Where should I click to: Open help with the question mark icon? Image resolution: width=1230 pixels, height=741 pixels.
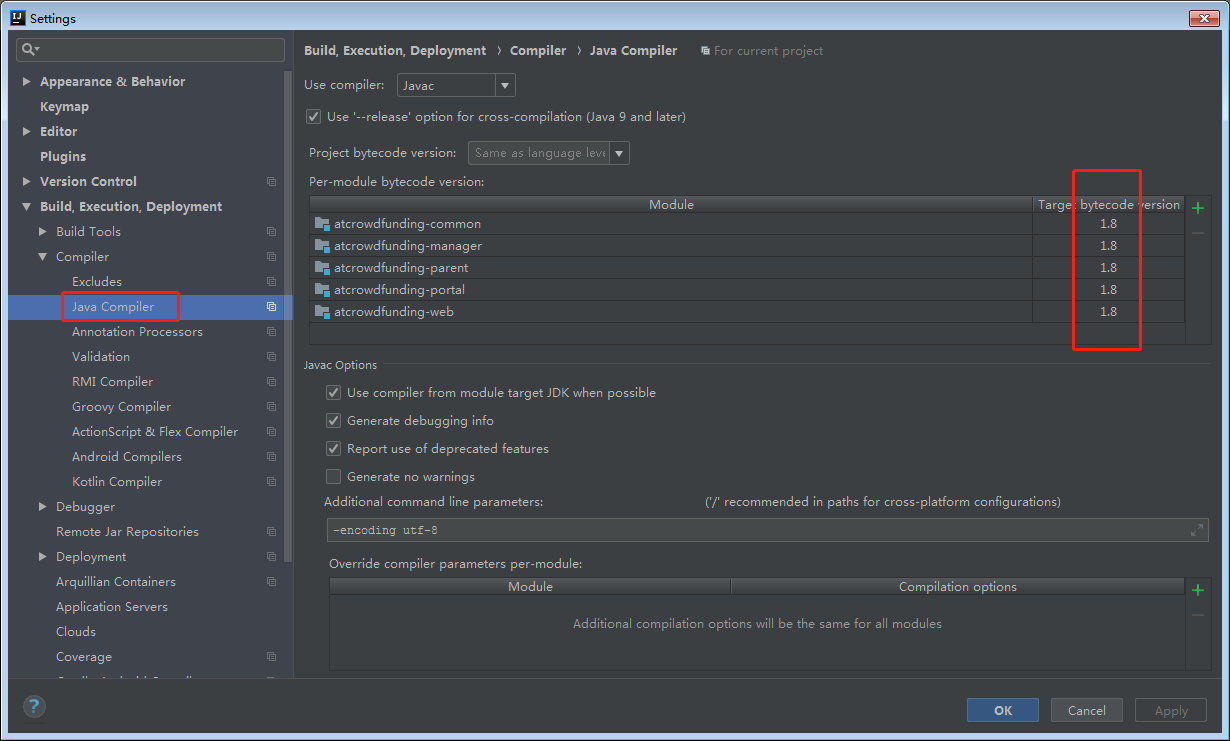pos(34,707)
